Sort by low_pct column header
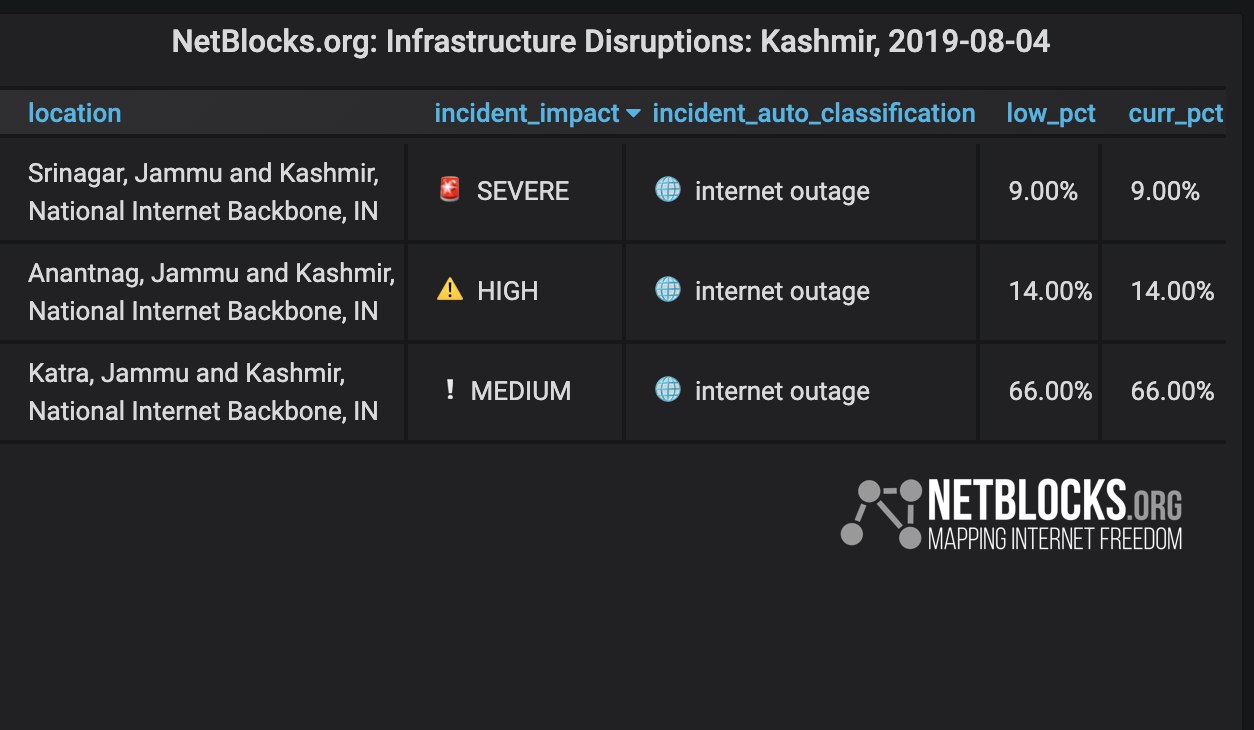This screenshot has width=1254, height=730. [1051, 113]
